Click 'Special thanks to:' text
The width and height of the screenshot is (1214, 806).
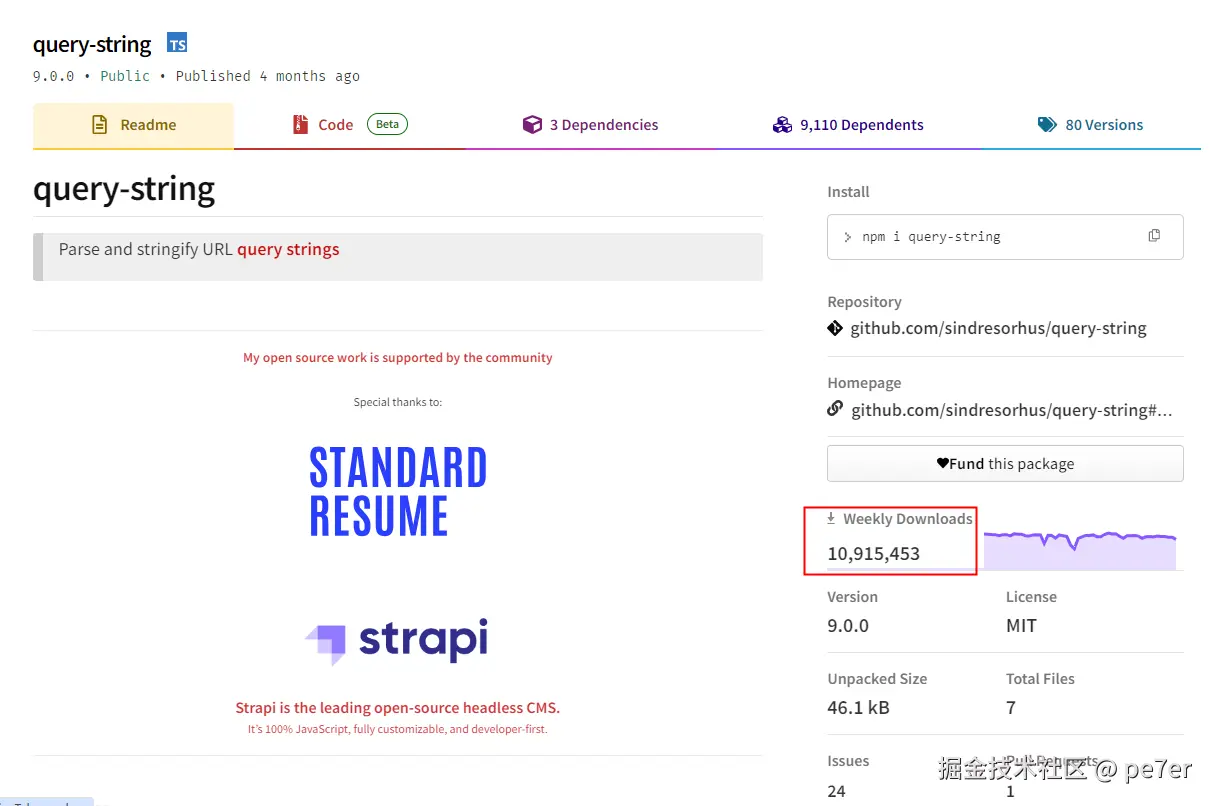398,402
